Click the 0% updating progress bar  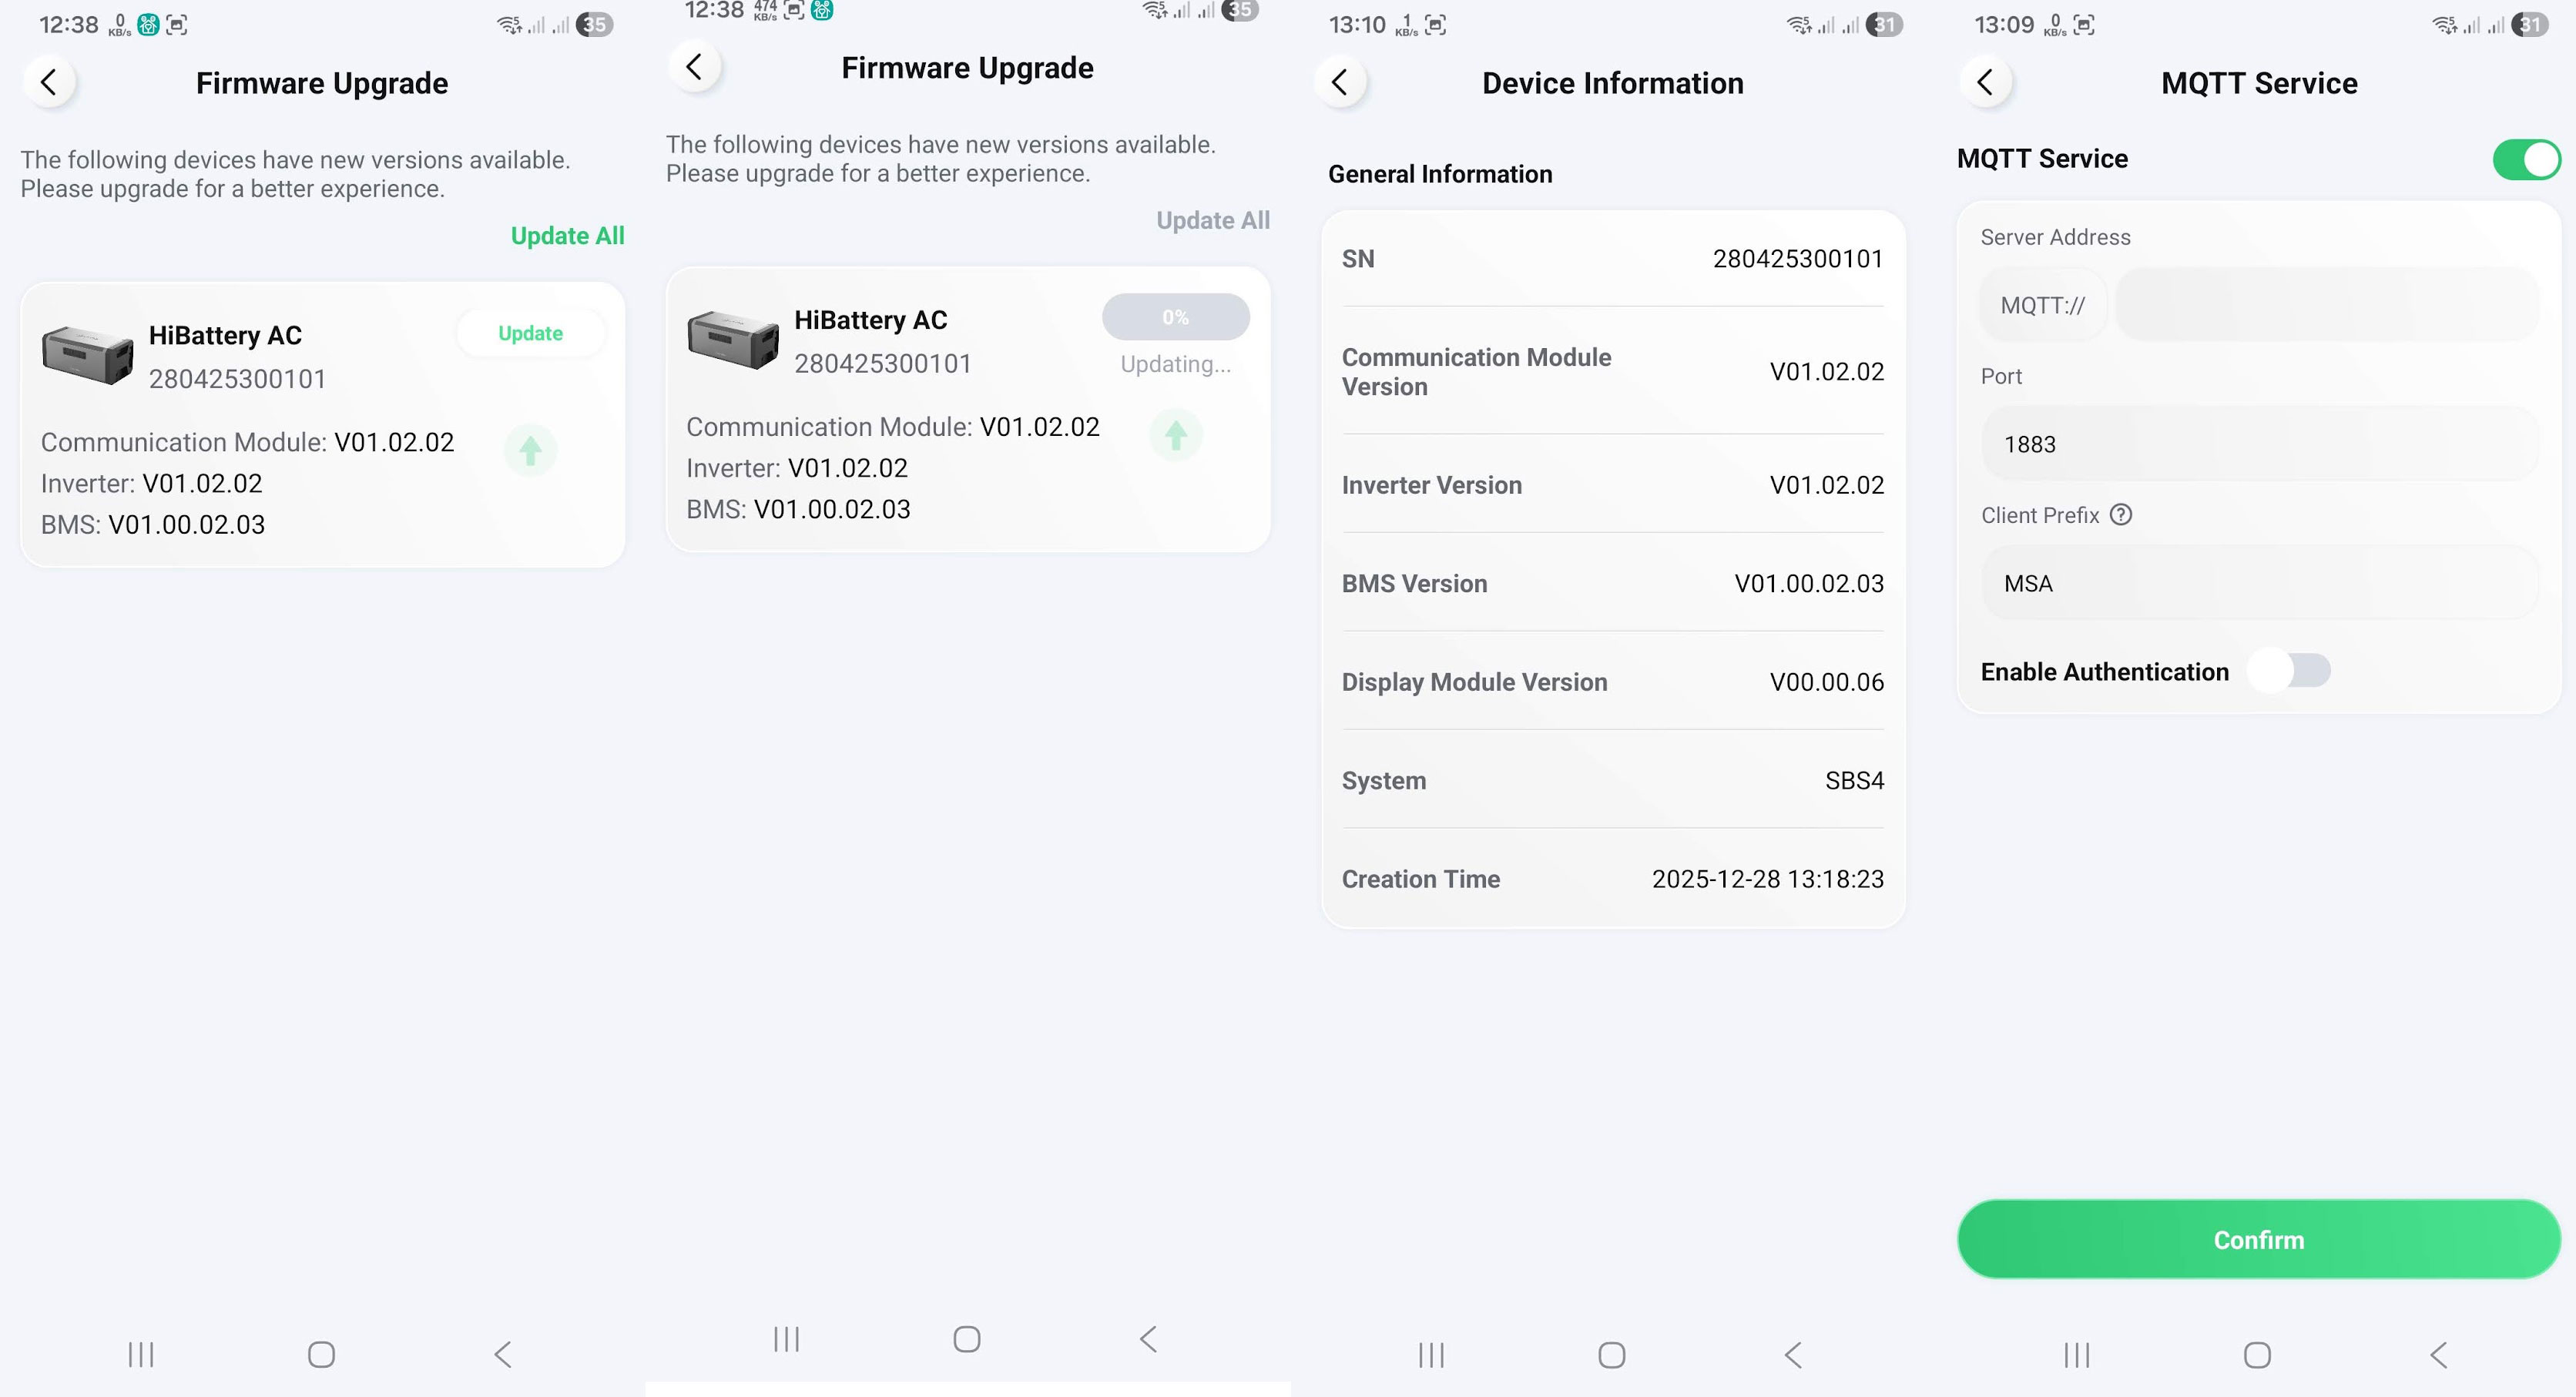[1175, 317]
